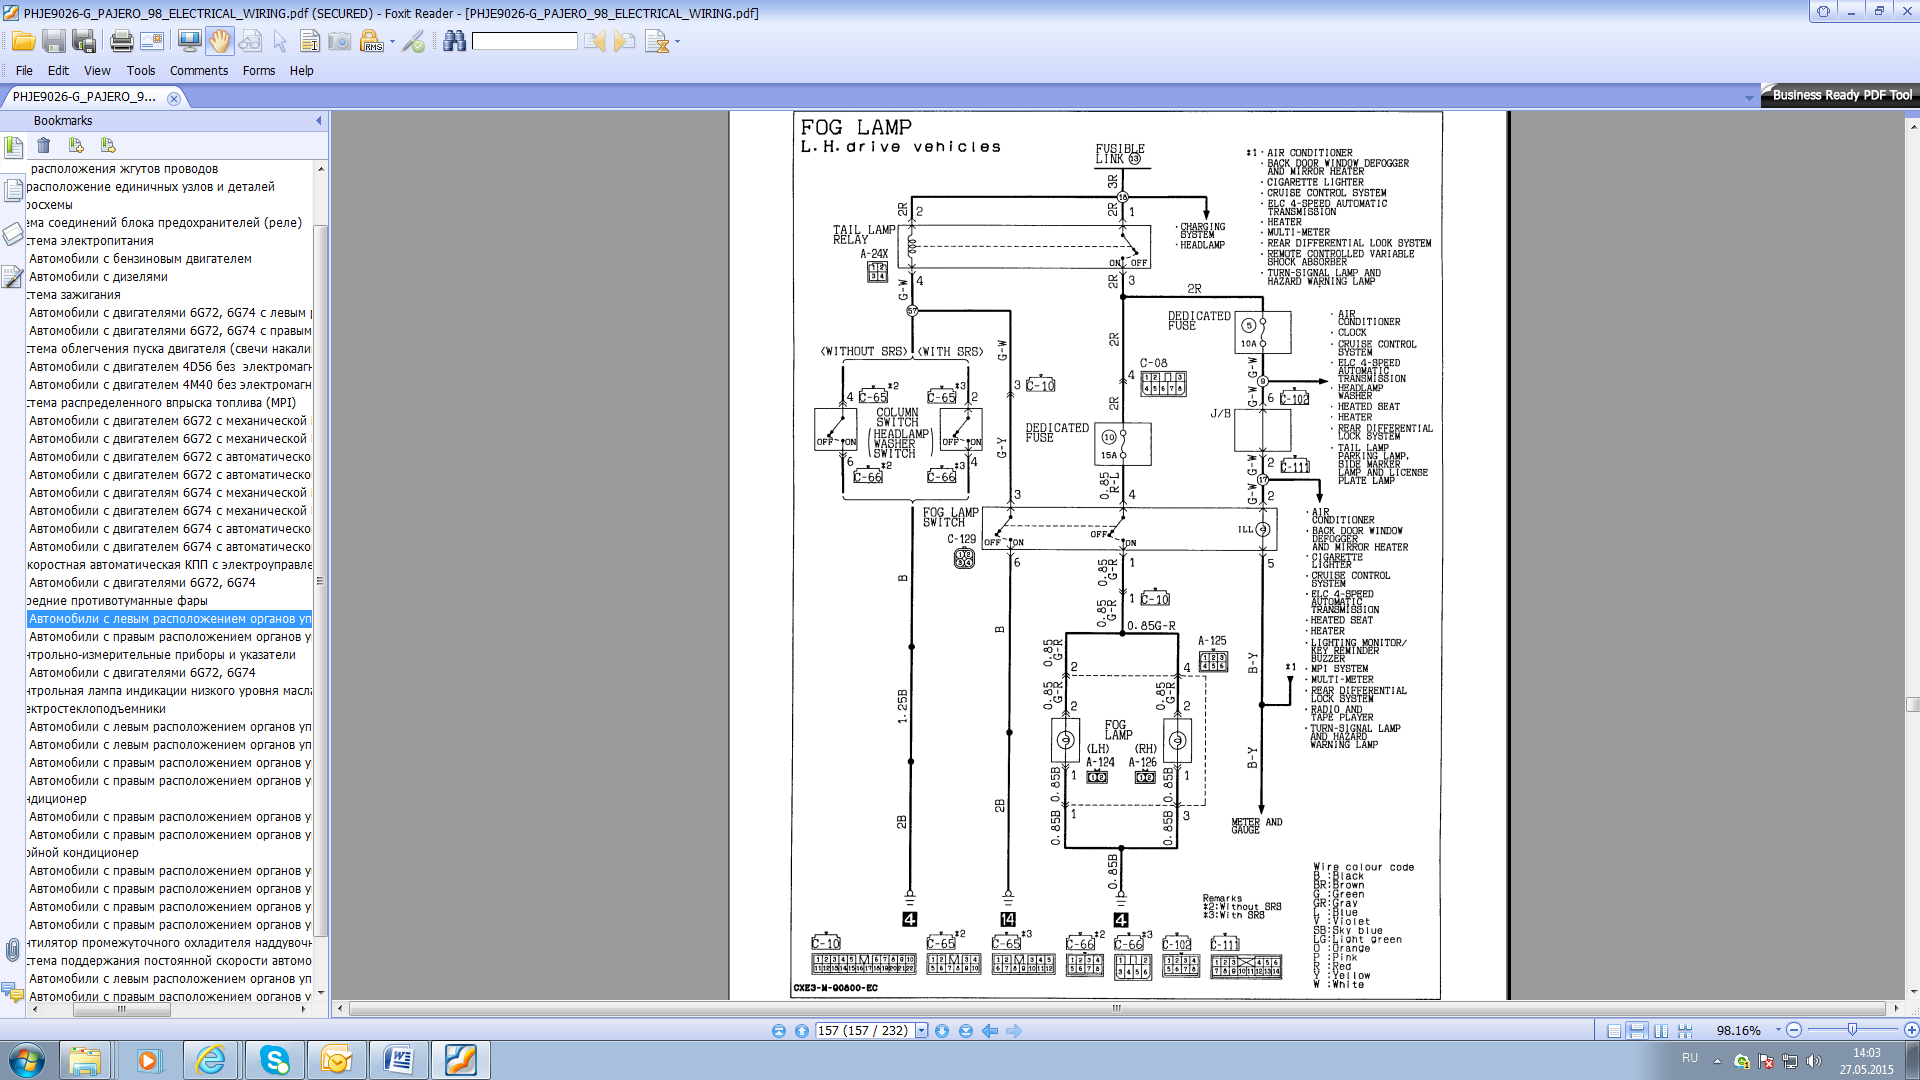1920x1080 pixels.
Task: Click the Print icon
Action: click(x=121, y=41)
